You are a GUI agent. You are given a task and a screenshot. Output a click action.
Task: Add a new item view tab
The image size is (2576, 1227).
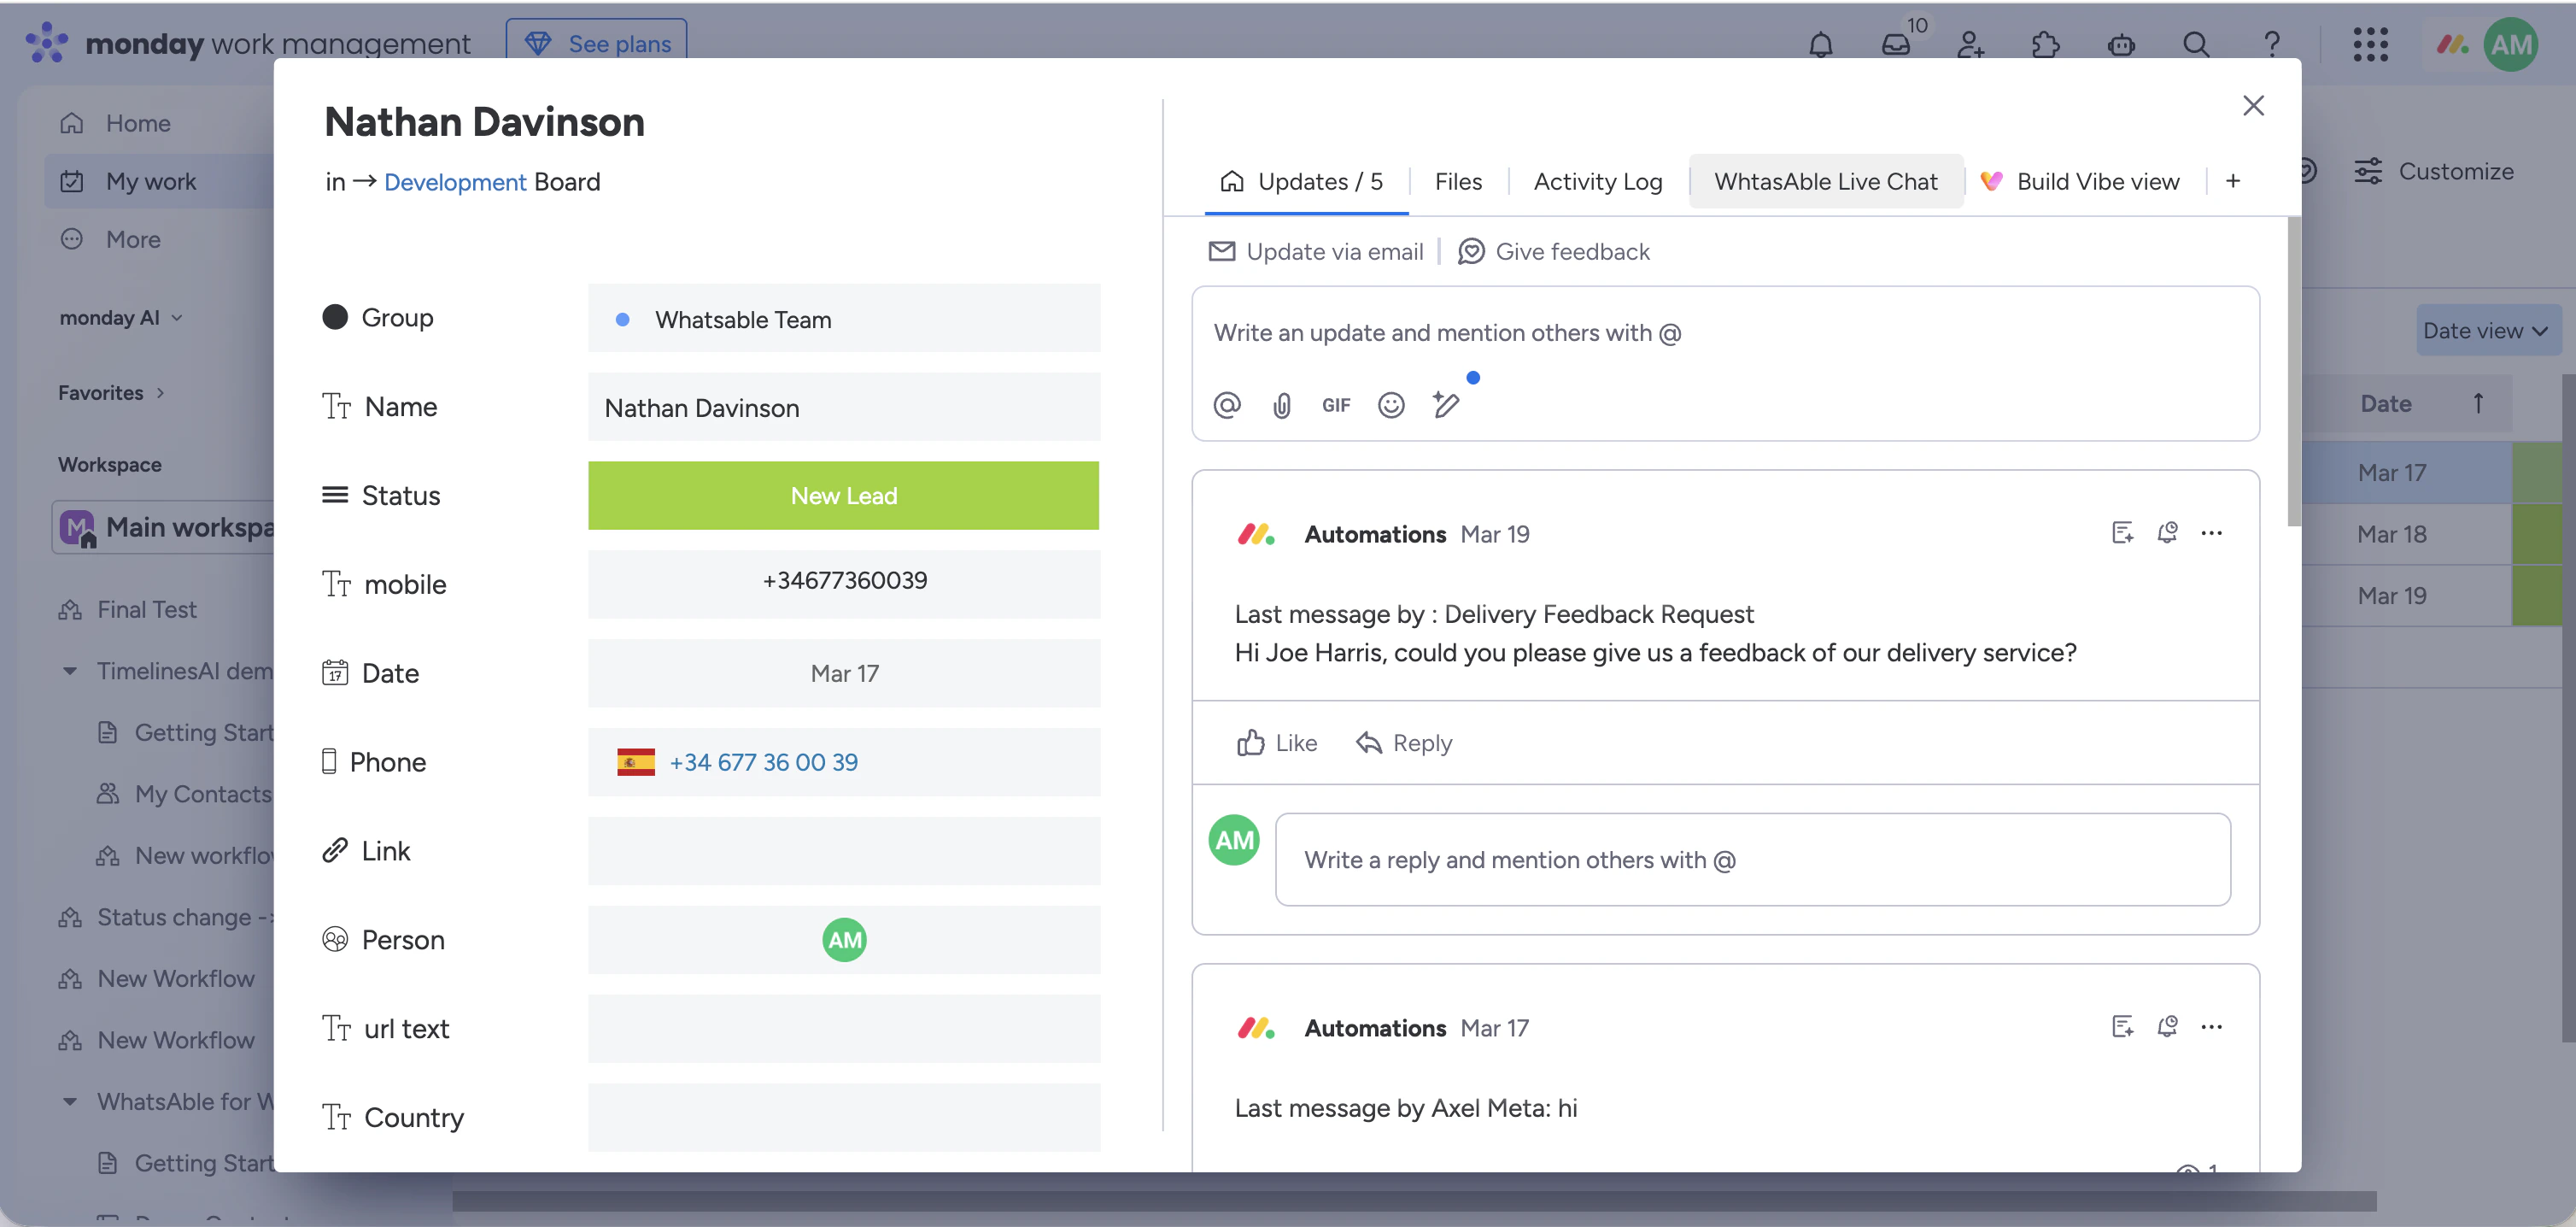tap(2233, 181)
